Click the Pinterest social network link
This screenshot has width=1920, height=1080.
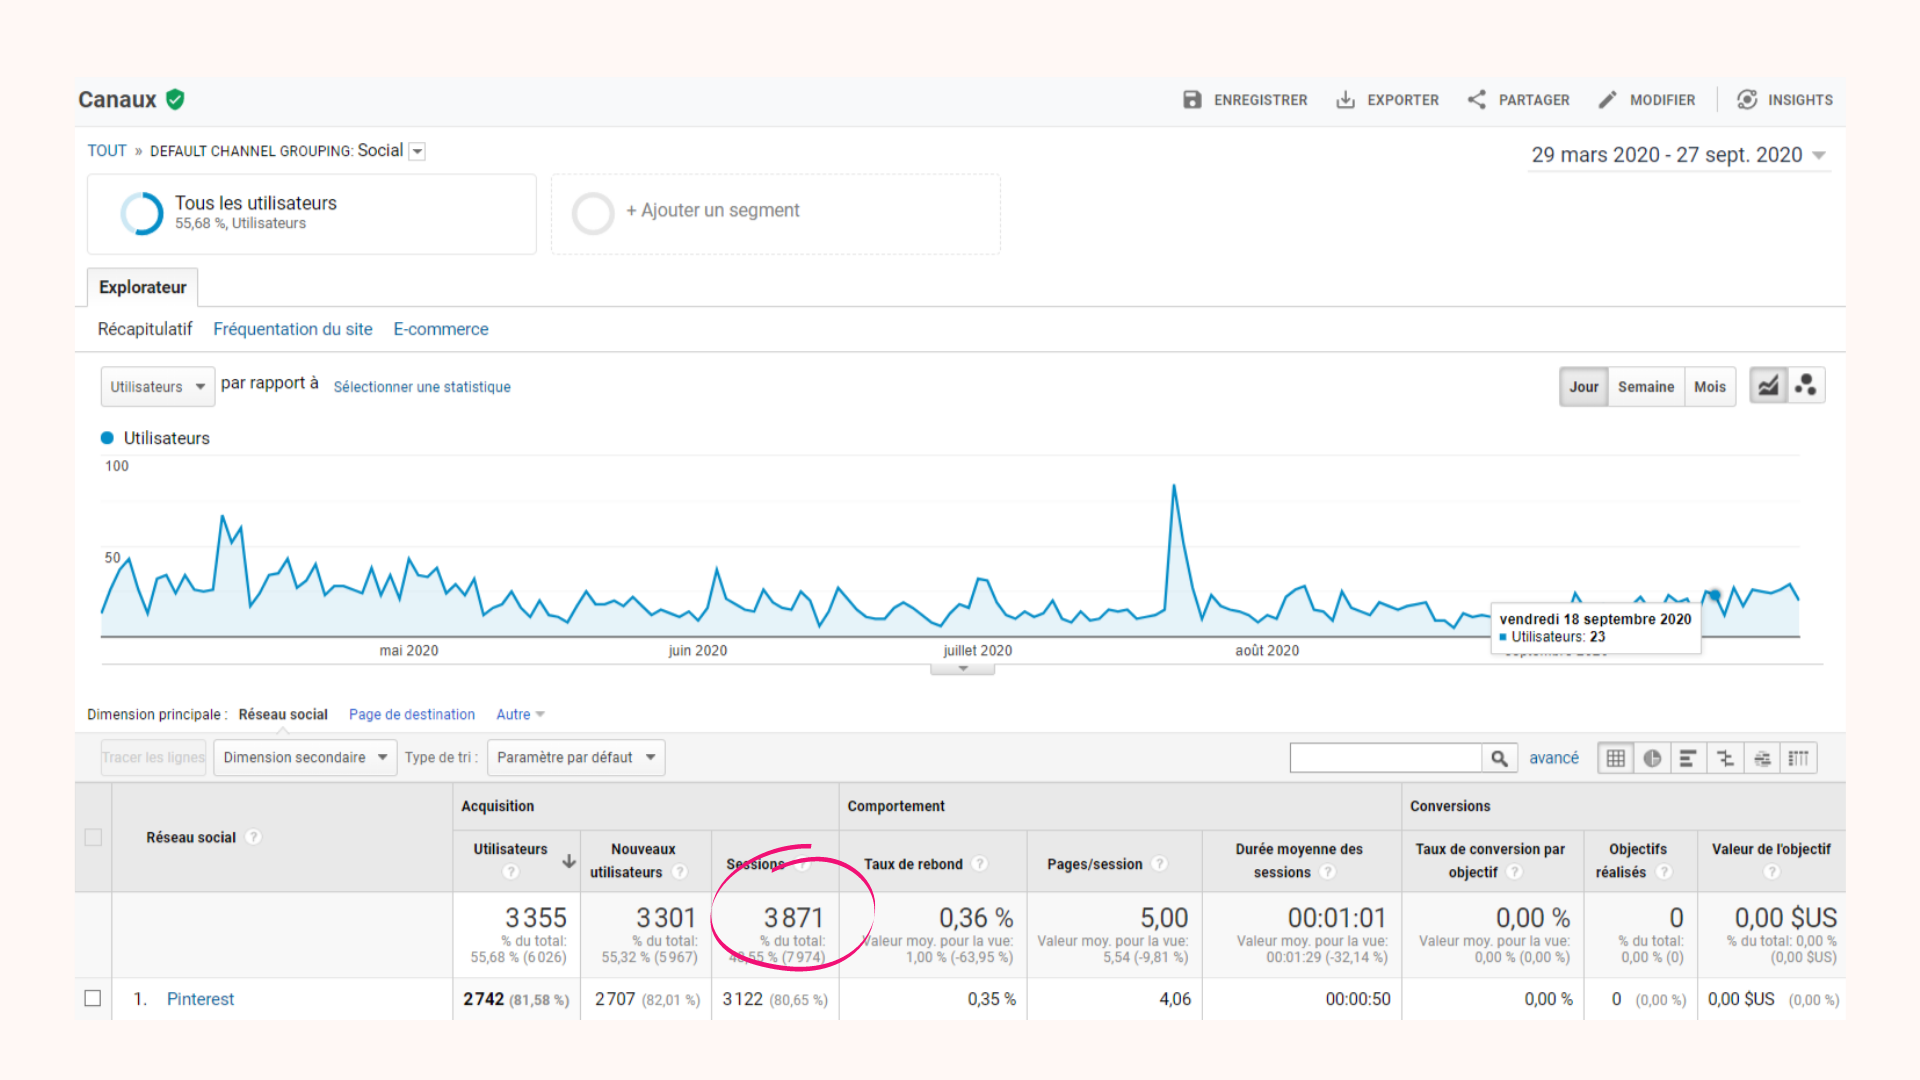coord(200,999)
